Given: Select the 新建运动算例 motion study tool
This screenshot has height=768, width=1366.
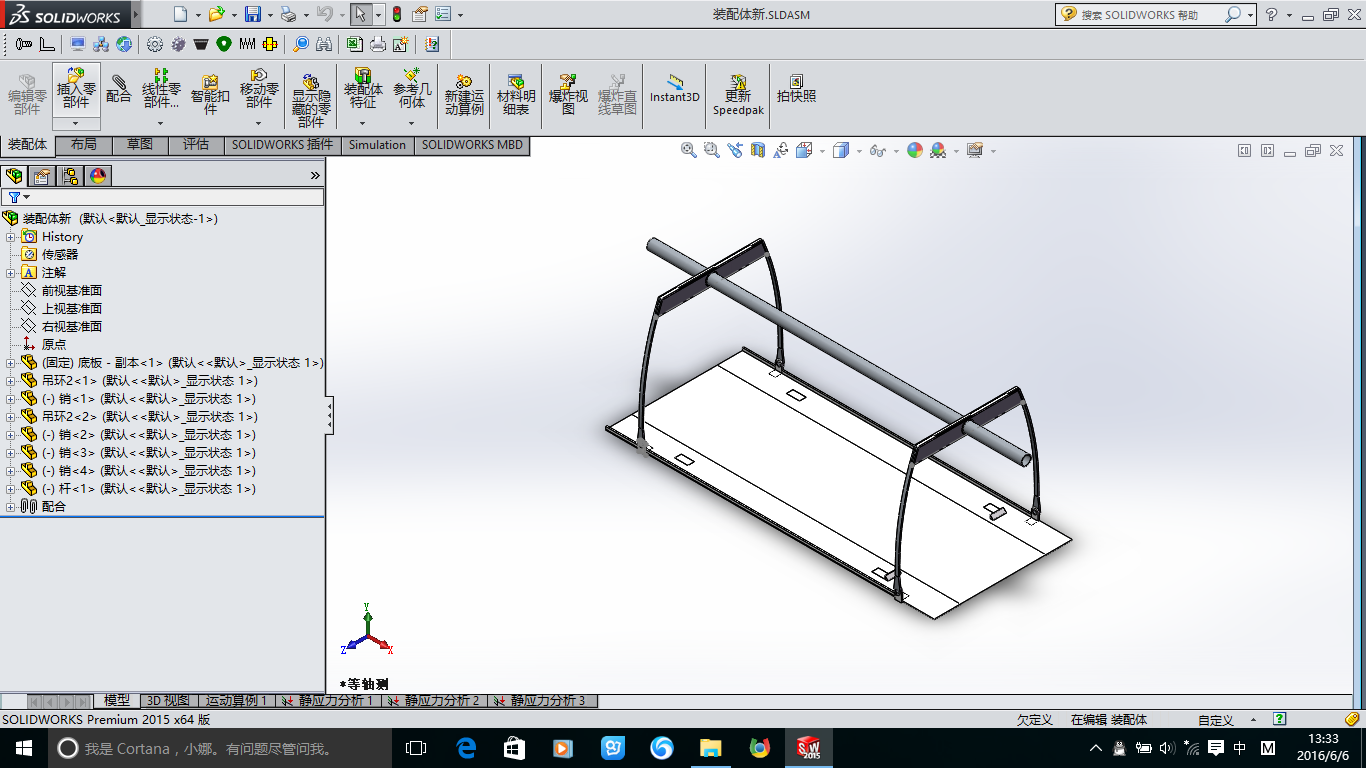Looking at the screenshot, I should click(464, 94).
